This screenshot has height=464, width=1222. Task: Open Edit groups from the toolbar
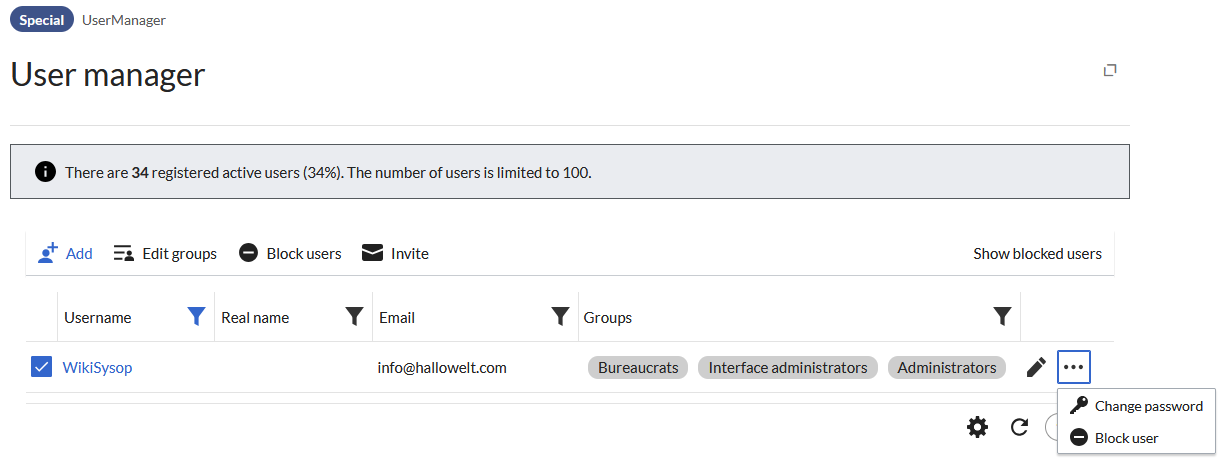[x=165, y=253]
